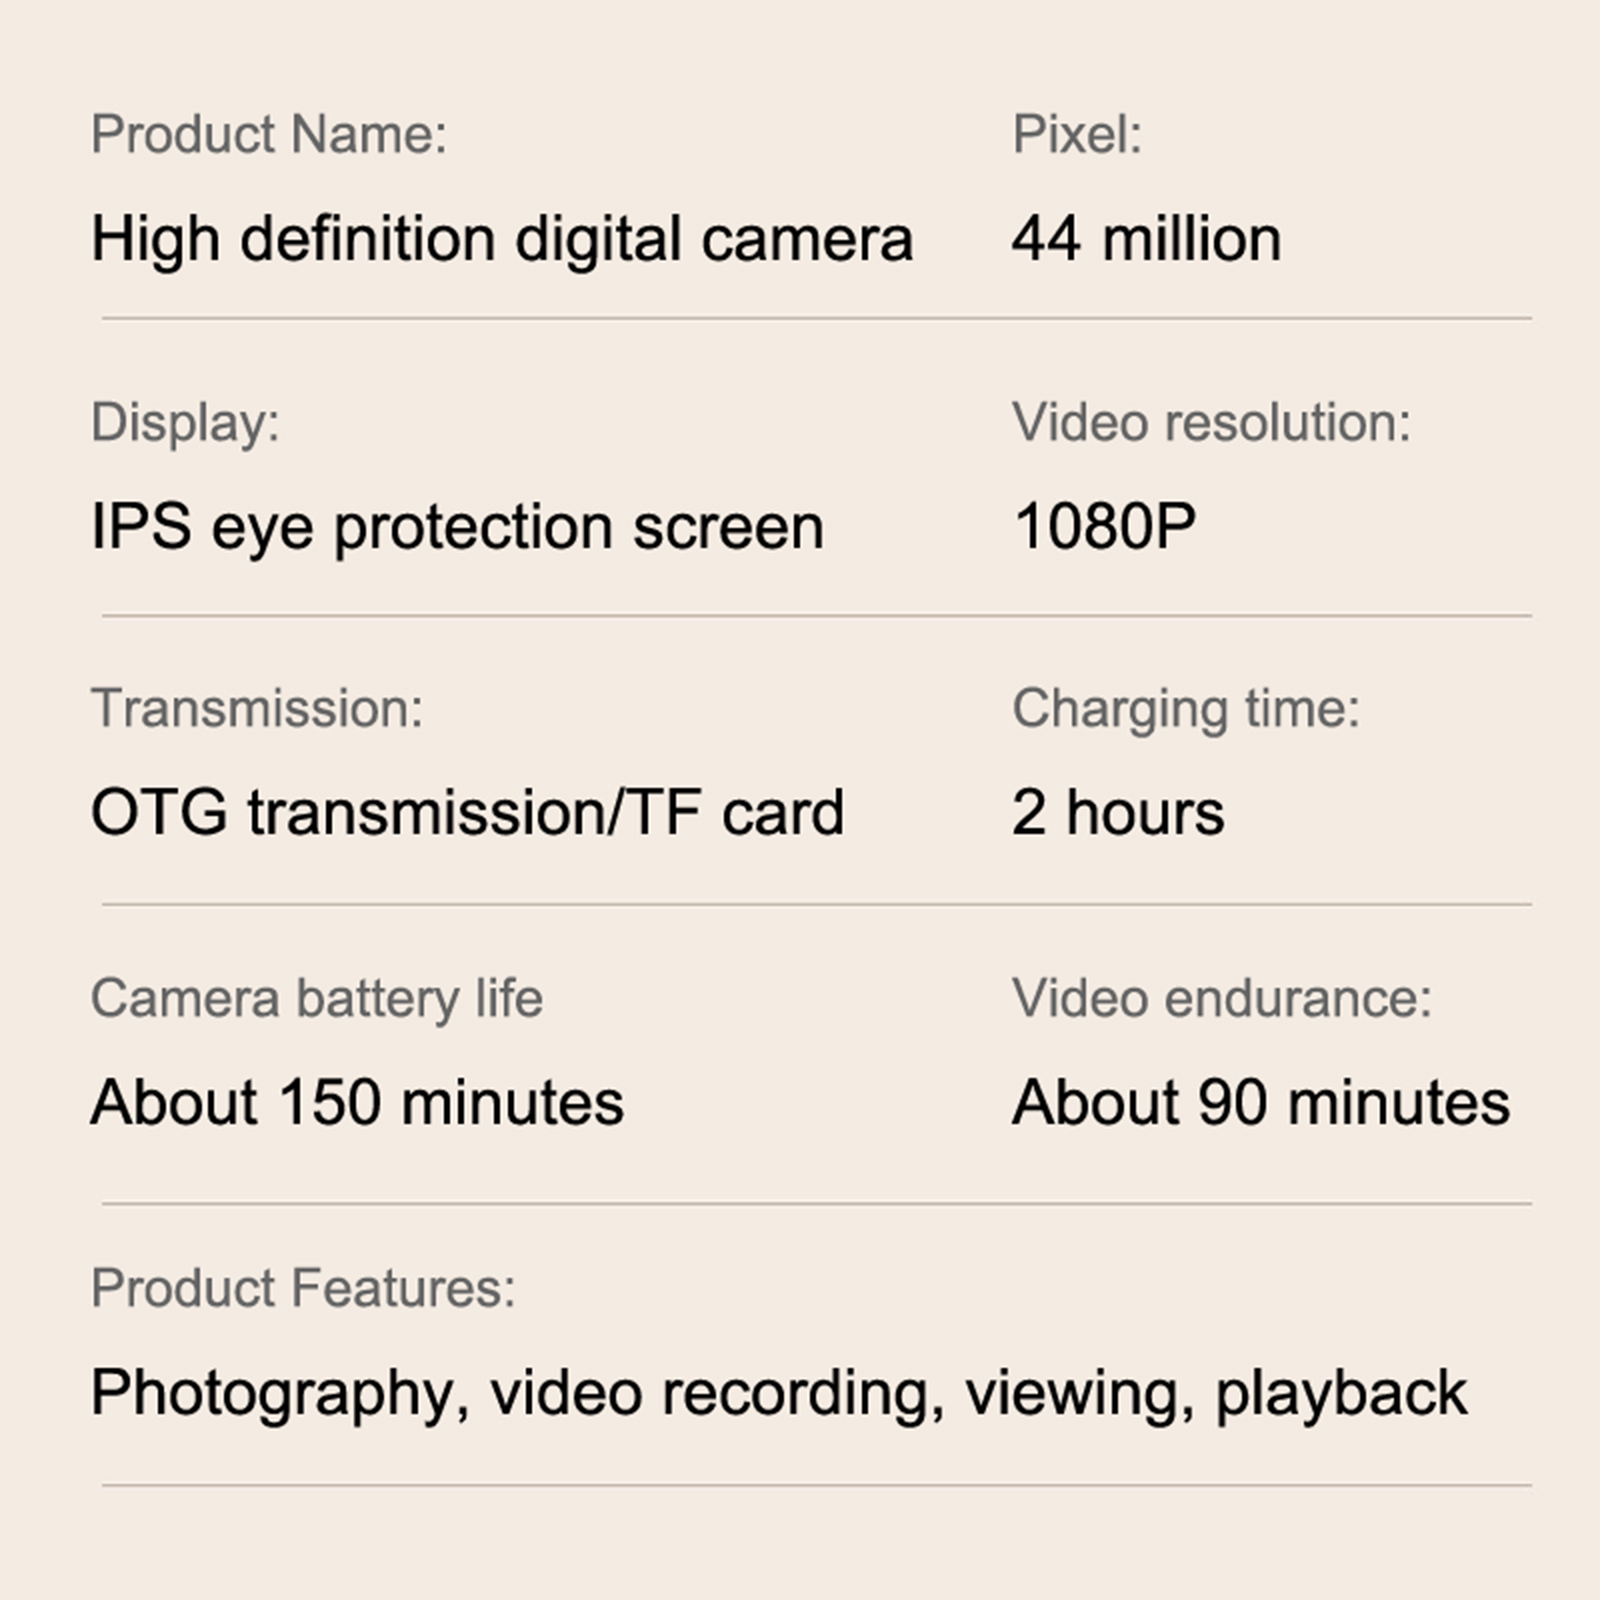Click the "Product Features:" label
1600x1600 pixels.
click(303, 1288)
